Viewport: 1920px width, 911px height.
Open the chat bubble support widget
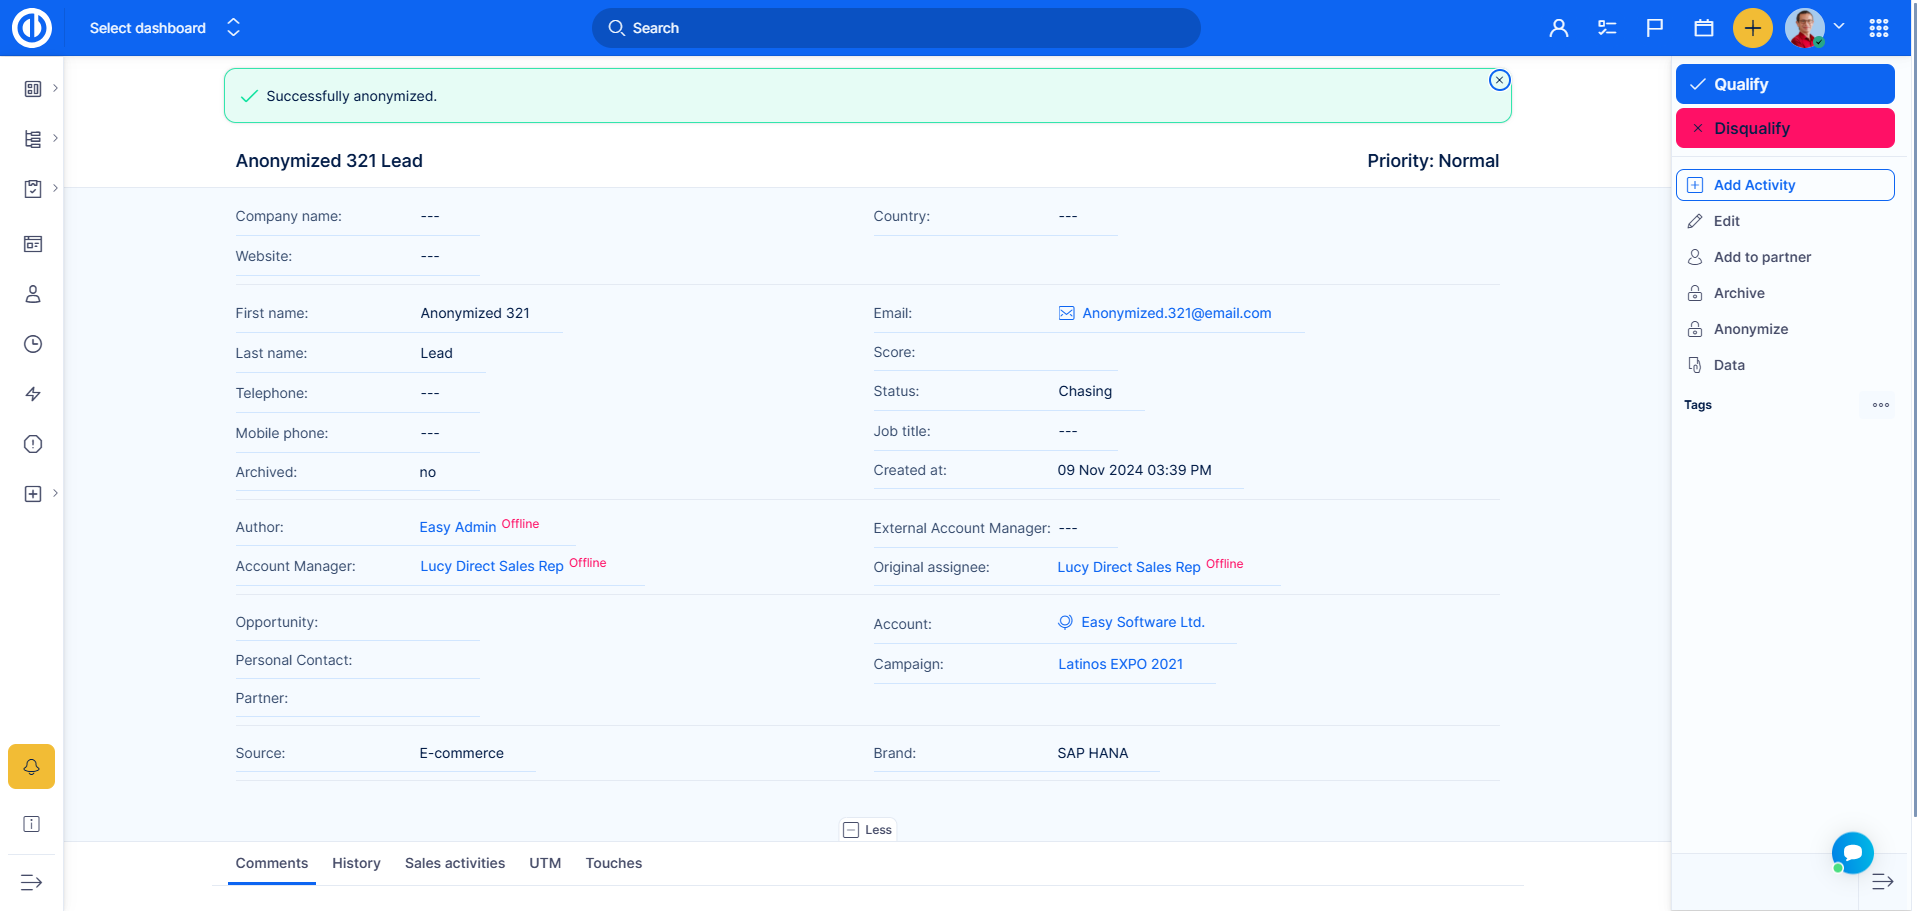[1852, 852]
